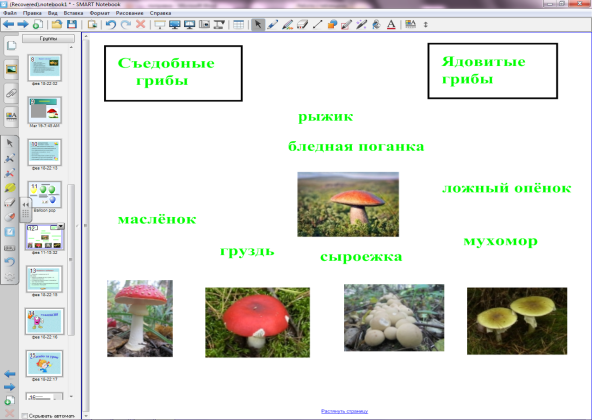
Task: Select the Magic Pen tool
Action: [361, 25]
